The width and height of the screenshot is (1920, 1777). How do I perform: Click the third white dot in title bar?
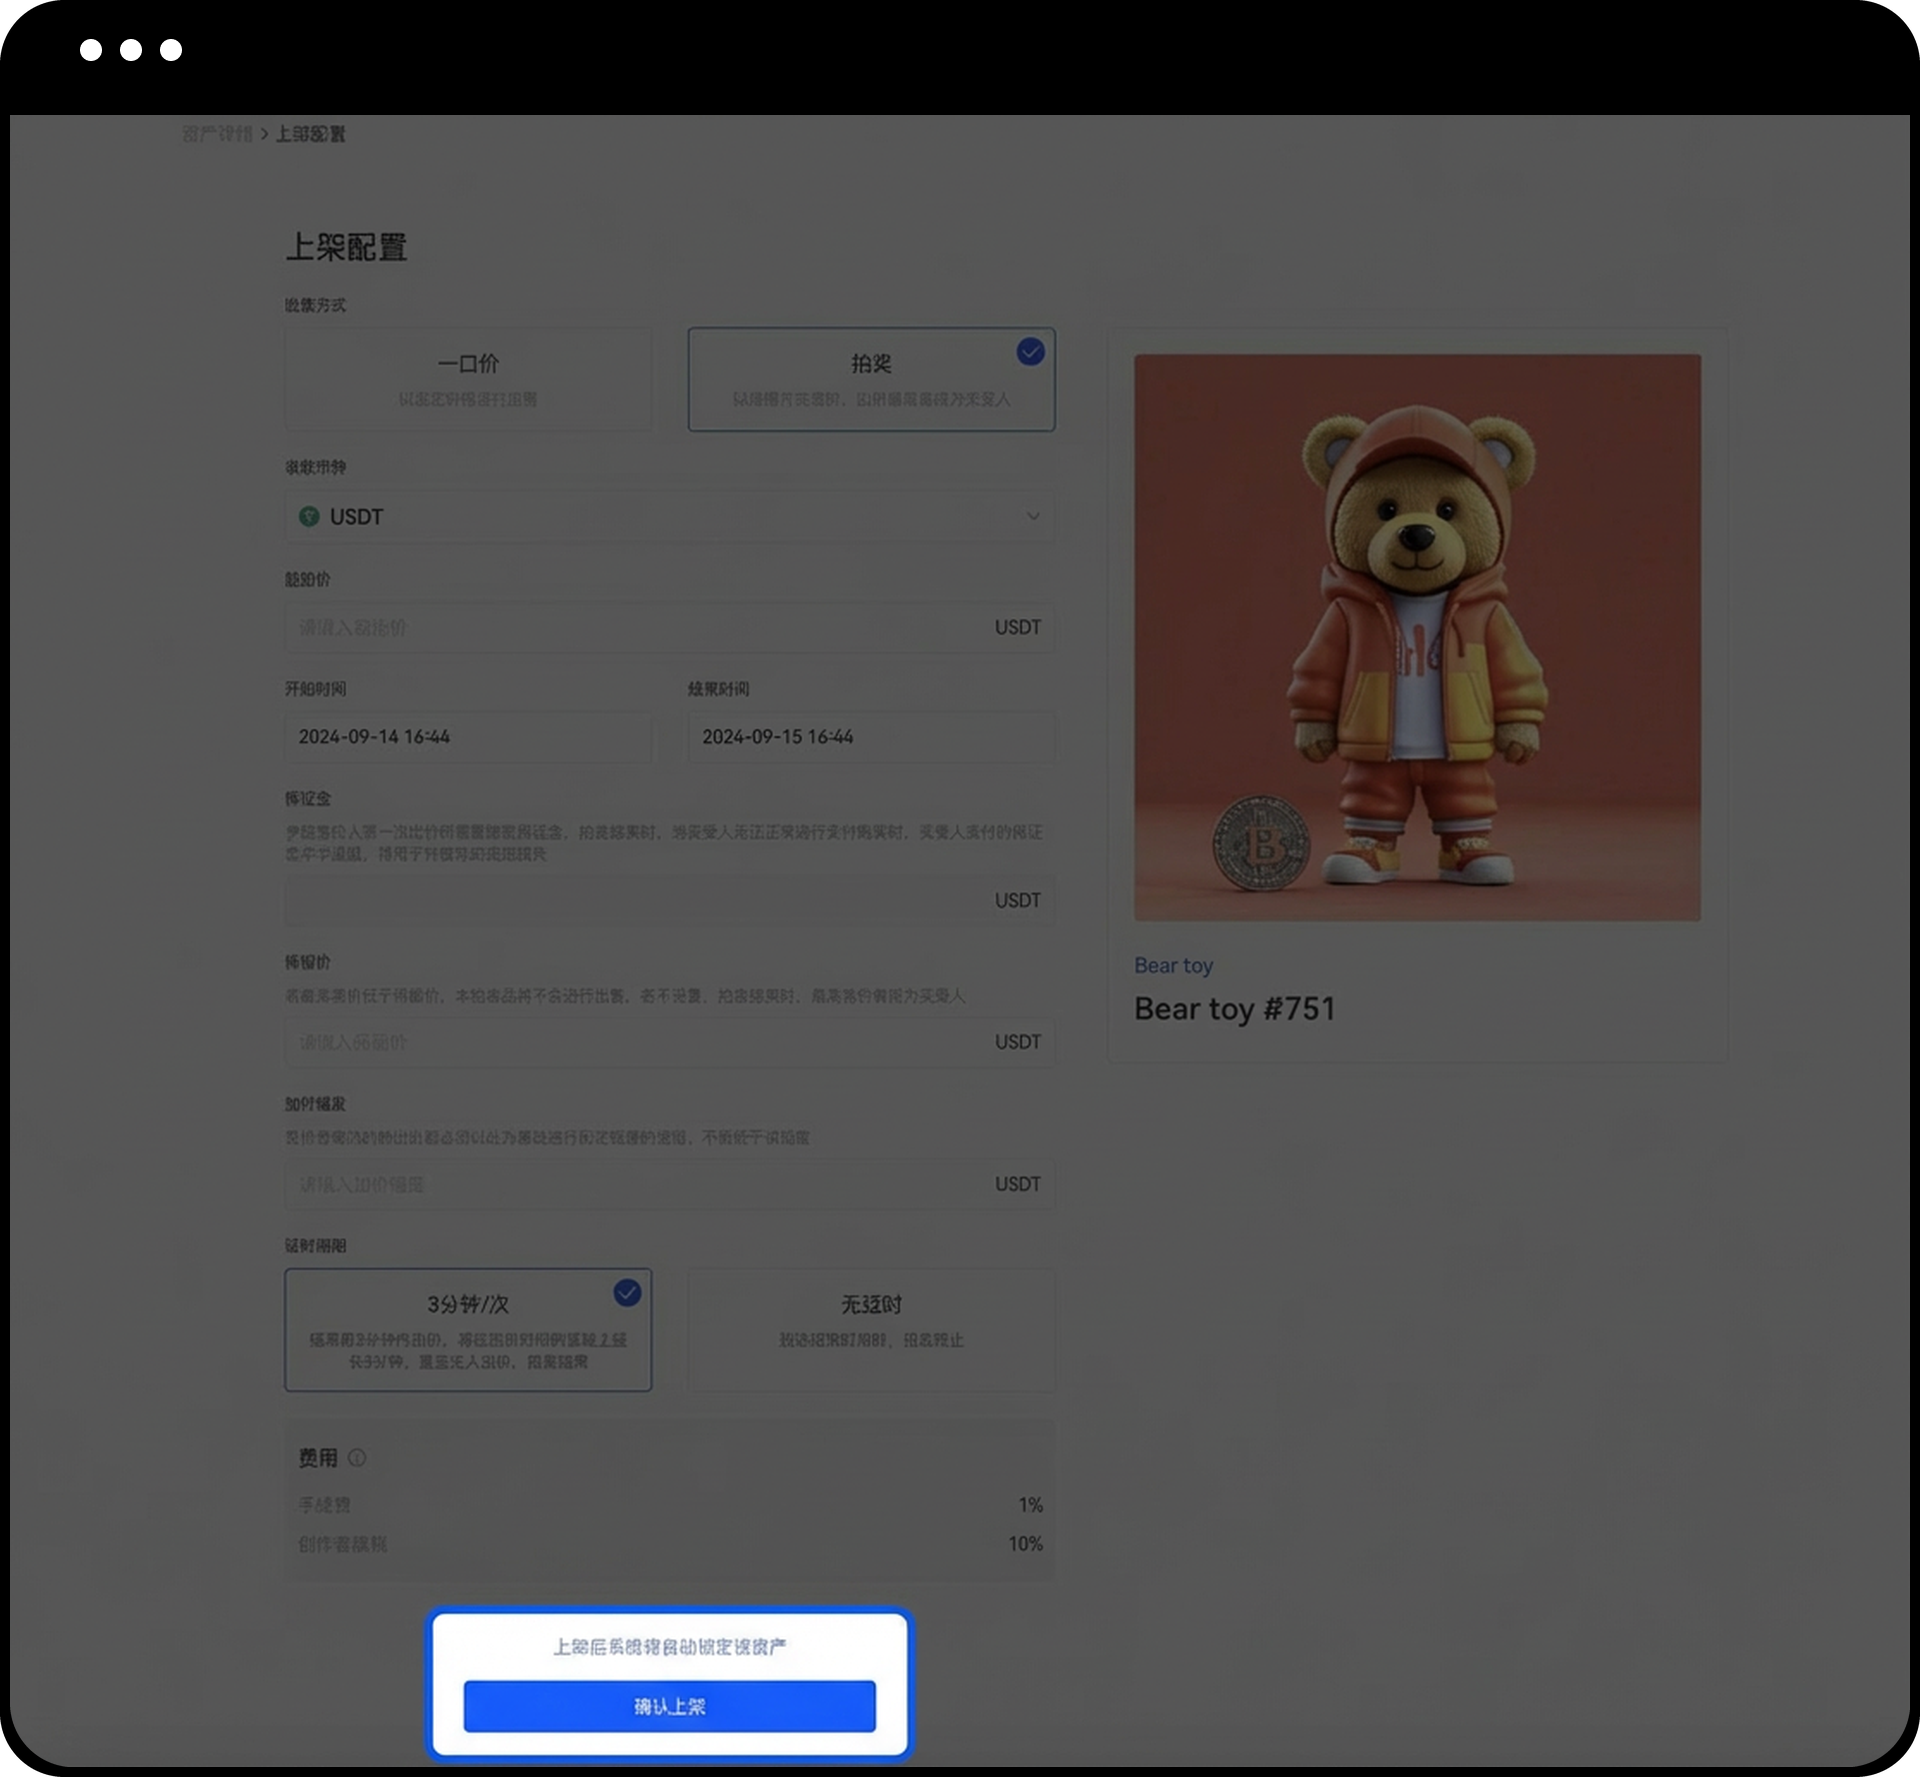[171, 50]
